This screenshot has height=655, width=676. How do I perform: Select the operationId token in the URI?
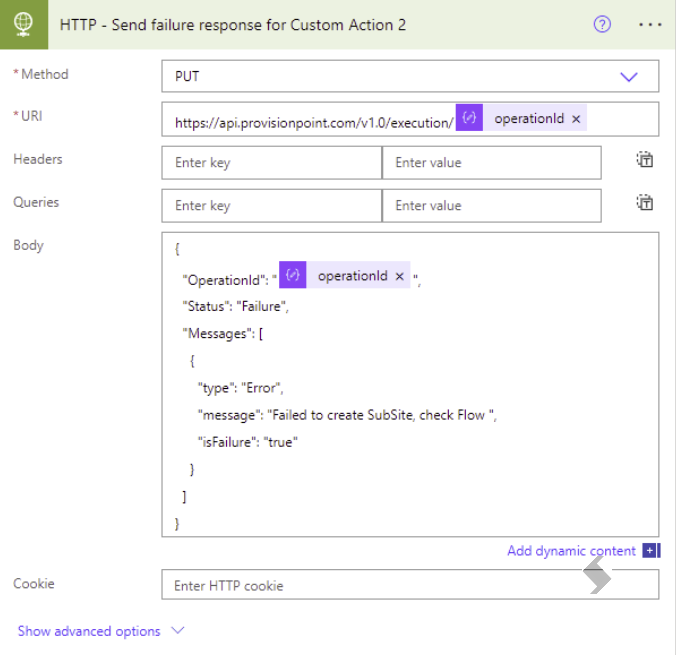point(521,117)
